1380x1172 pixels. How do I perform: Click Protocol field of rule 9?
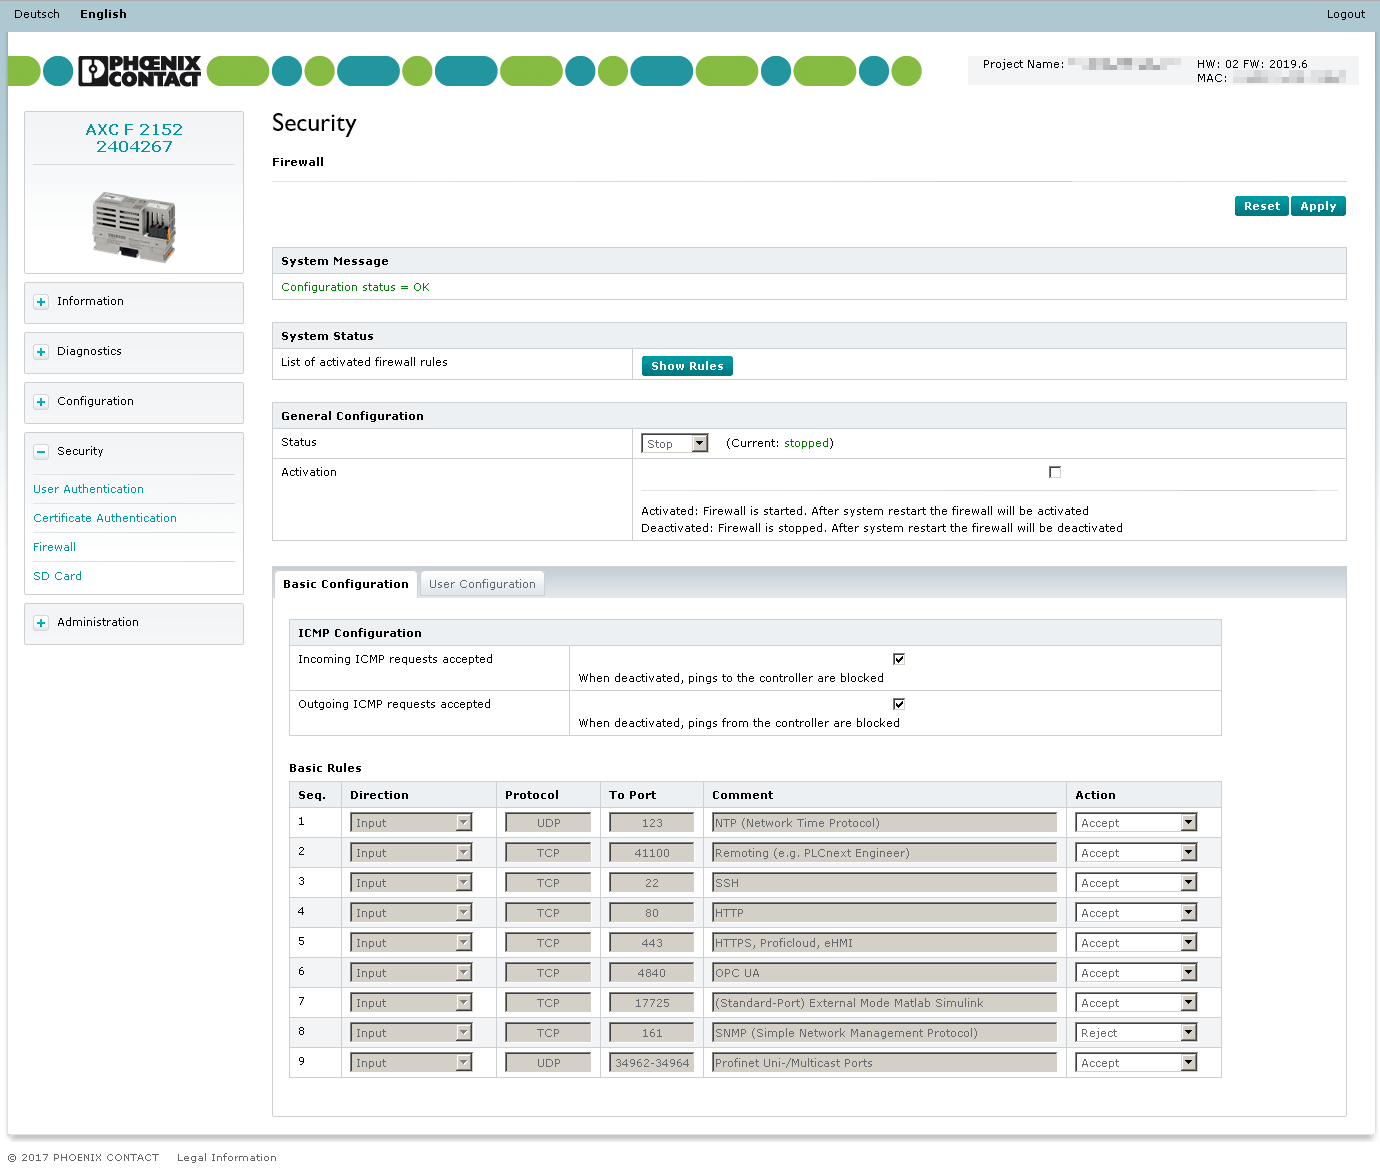point(548,1063)
